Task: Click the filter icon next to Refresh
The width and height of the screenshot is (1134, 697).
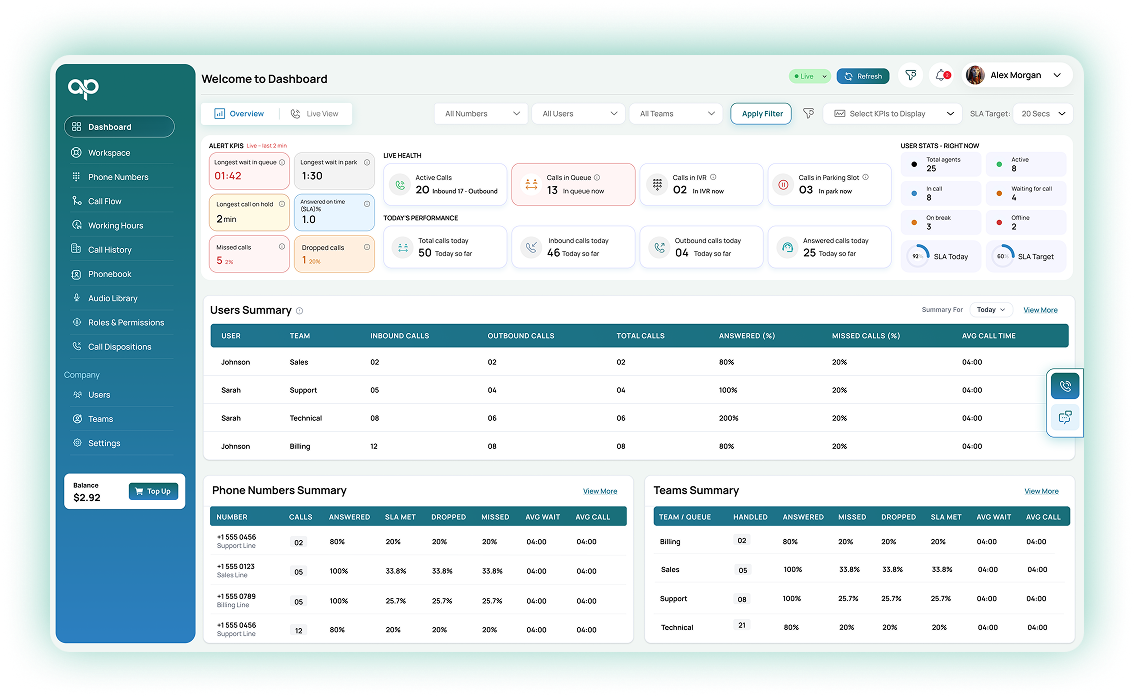Action: tap(910, 76)
